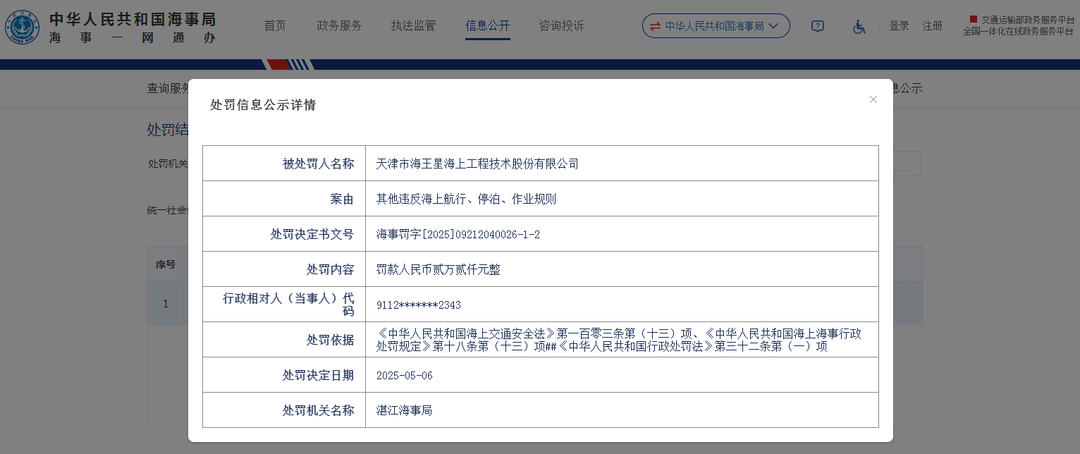
Task: Navigate to 咨询投诉
Action: [561, 26]
